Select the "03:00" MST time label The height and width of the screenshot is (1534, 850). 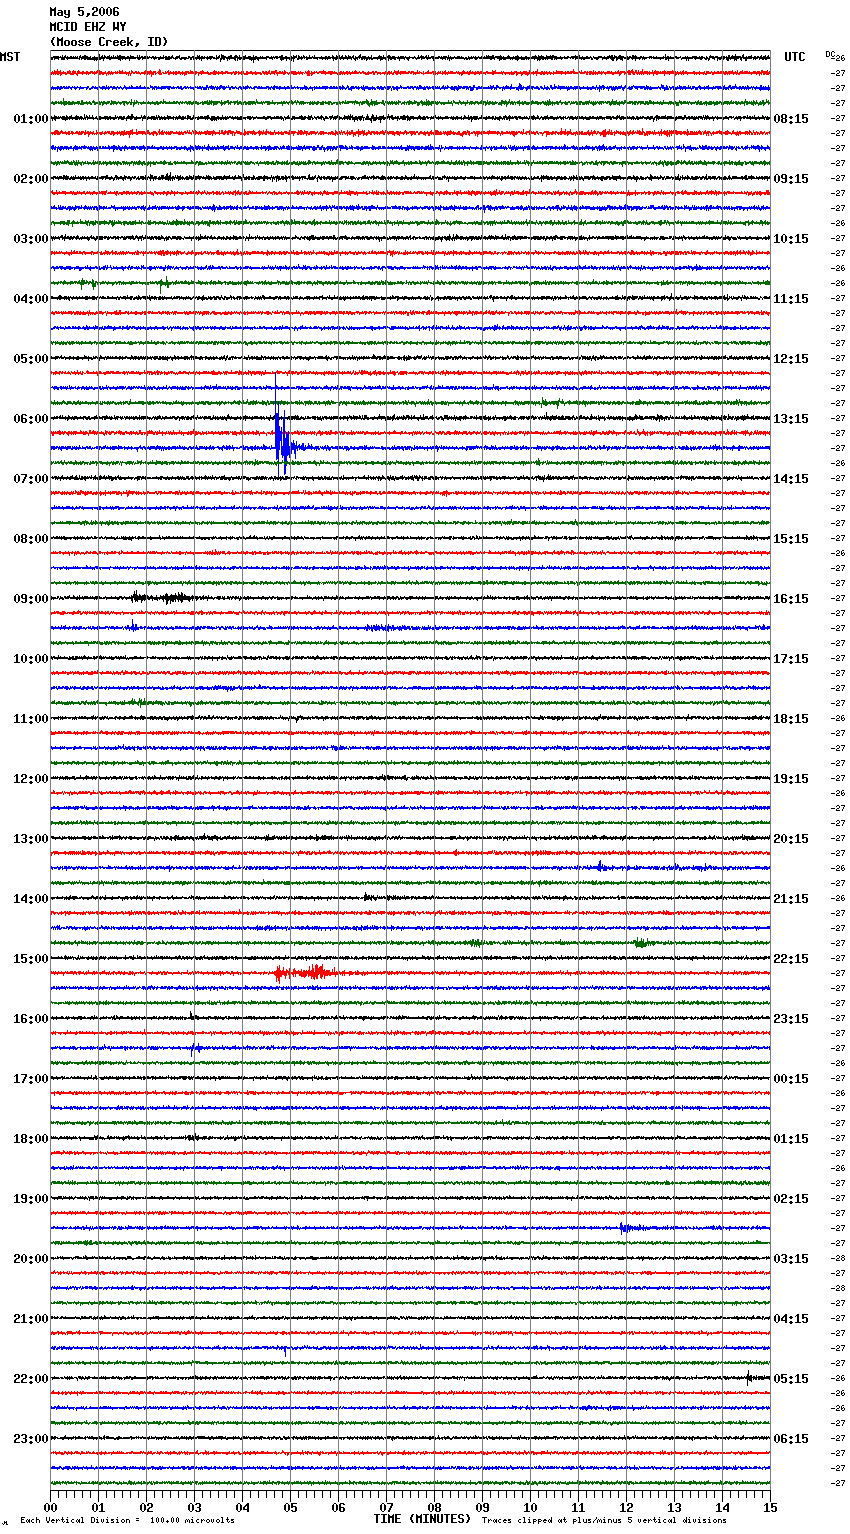pyautogui.click(x=31, y=239)
